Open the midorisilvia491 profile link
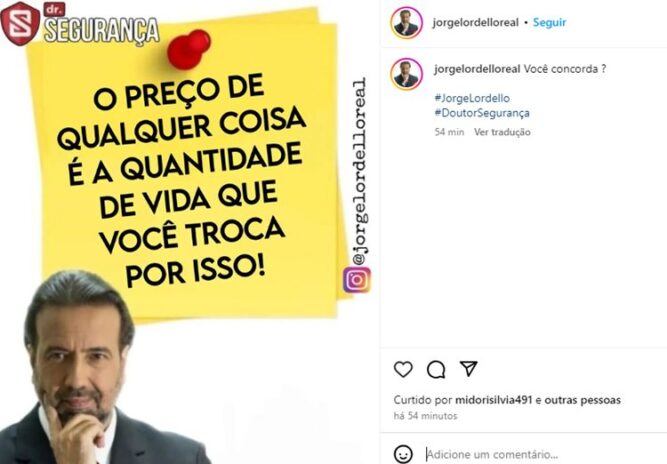Screen dimensions: 667x464 click(x=493, y=400)
